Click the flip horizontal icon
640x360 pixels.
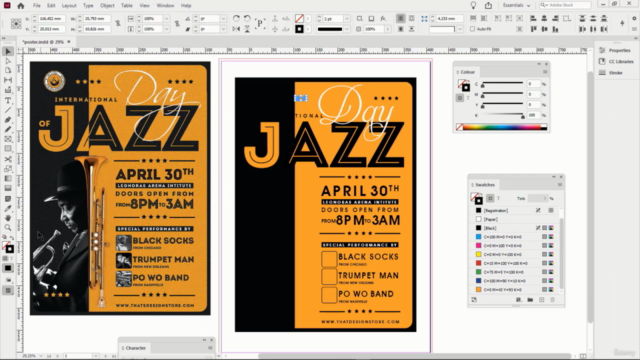point(236,29)
